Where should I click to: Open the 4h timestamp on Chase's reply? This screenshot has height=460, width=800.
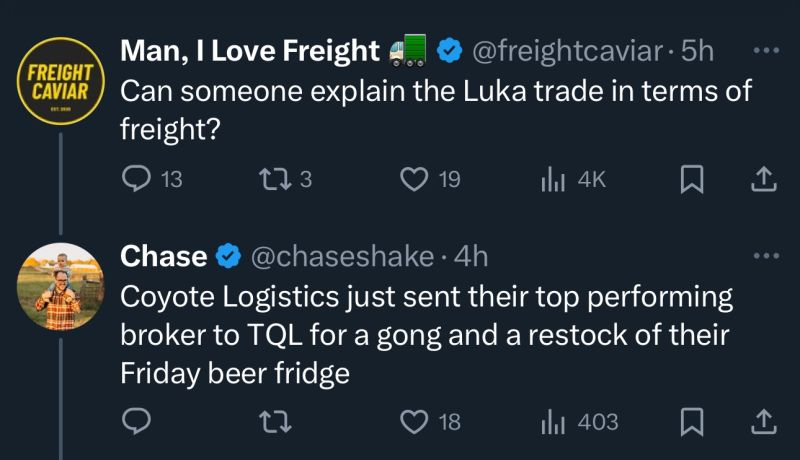[471, 257]
